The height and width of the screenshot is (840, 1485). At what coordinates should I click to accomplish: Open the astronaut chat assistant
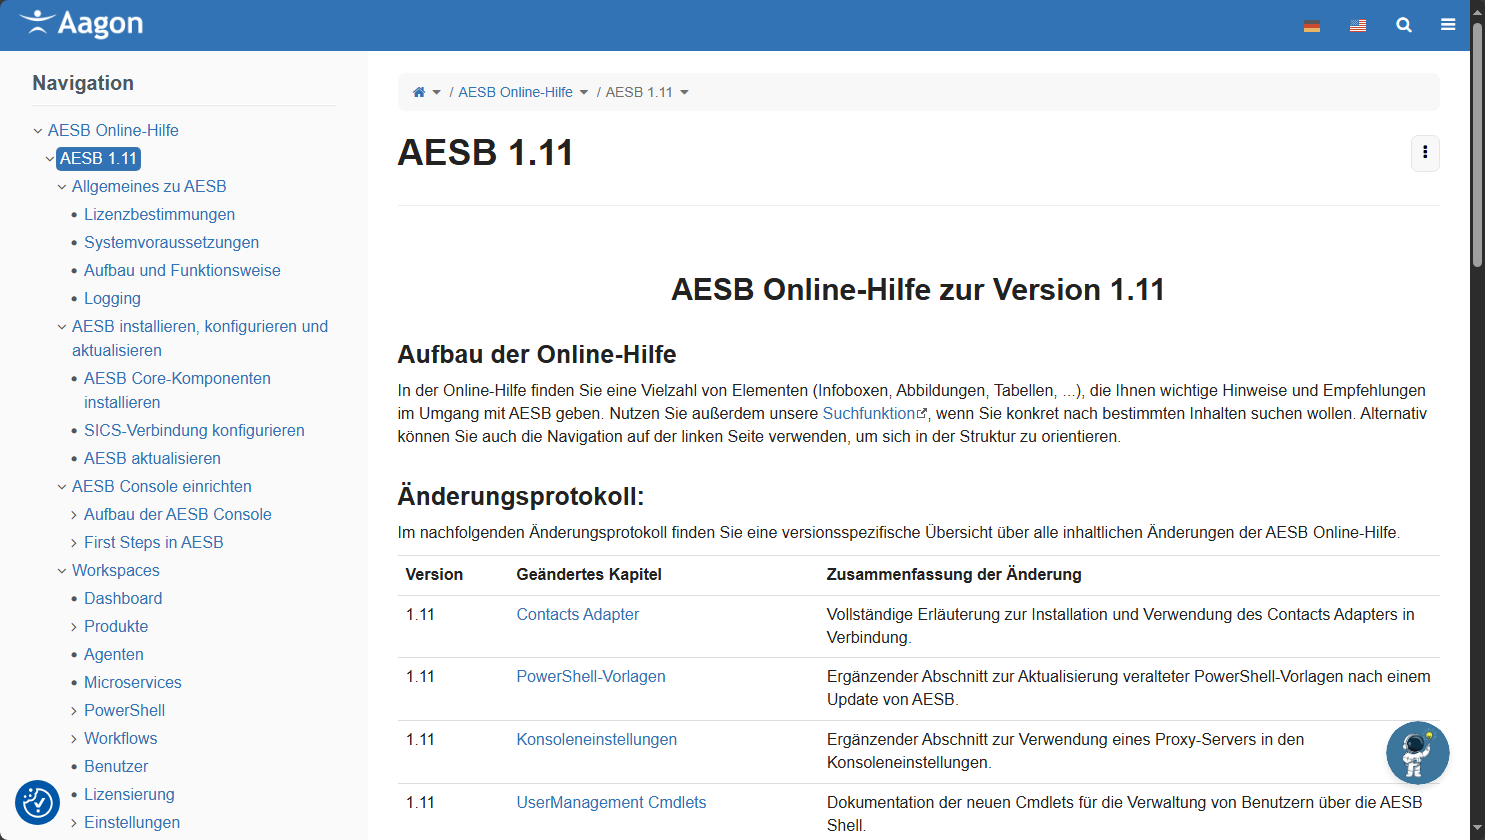pyautogui.click(x=1417, y=753)
